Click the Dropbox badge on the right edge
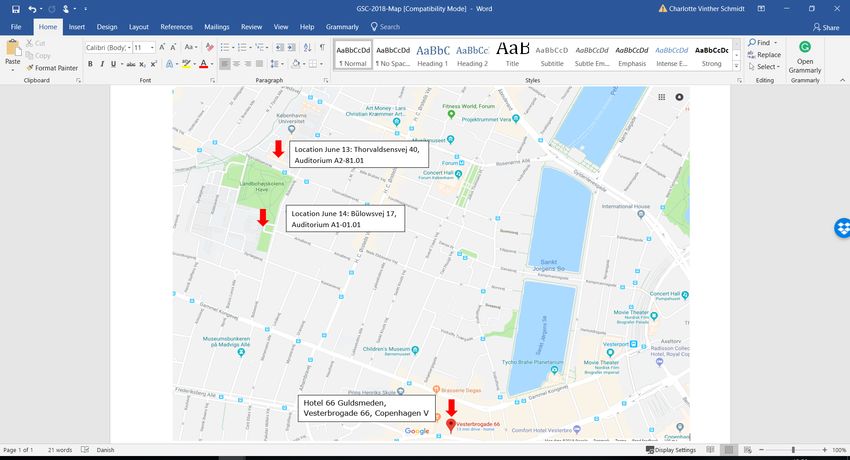850x460 pixels. (842, 228)
